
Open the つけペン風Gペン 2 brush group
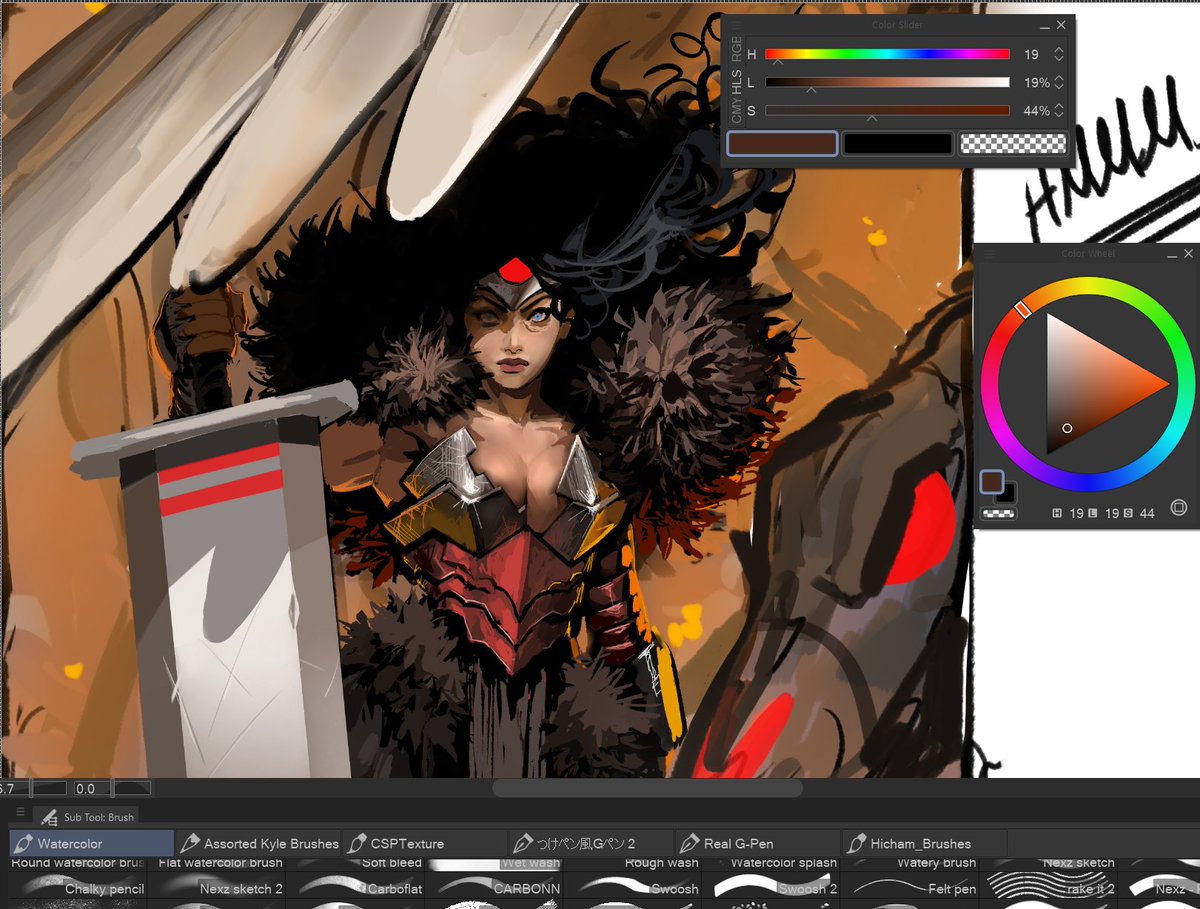point(592,844)
